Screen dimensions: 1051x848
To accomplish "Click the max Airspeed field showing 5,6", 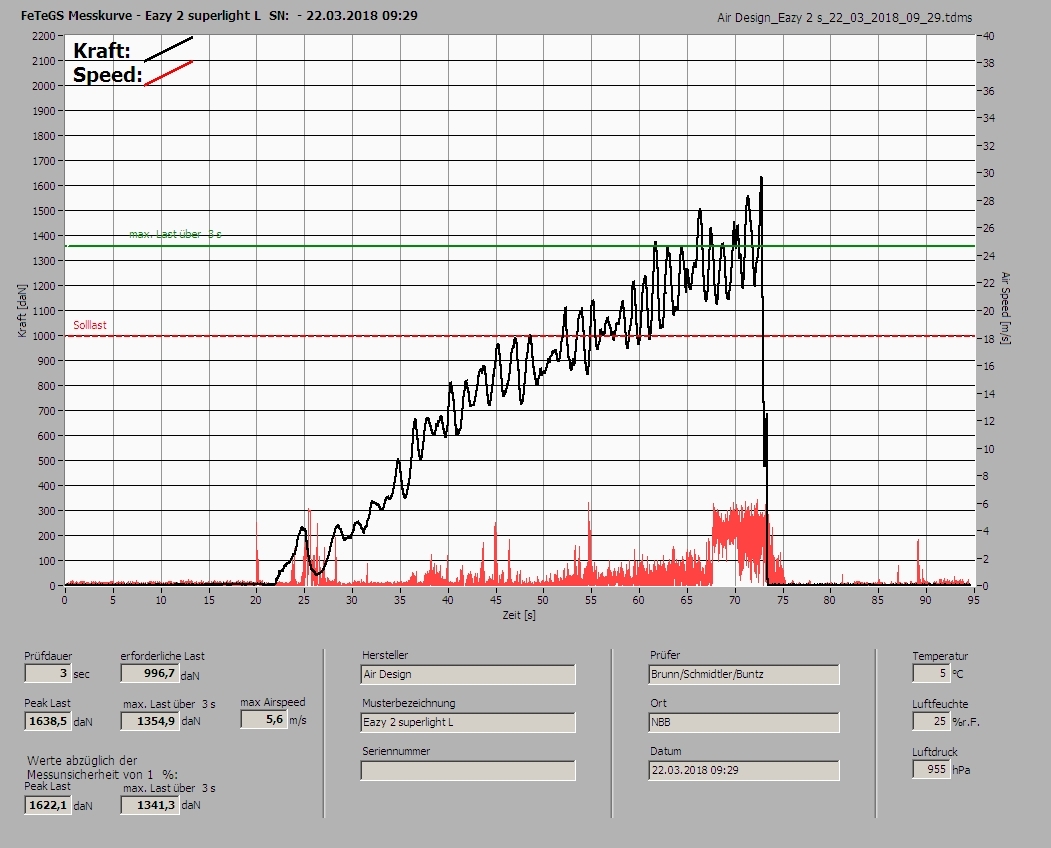I will pyautogui.click(x=263, y=719).
